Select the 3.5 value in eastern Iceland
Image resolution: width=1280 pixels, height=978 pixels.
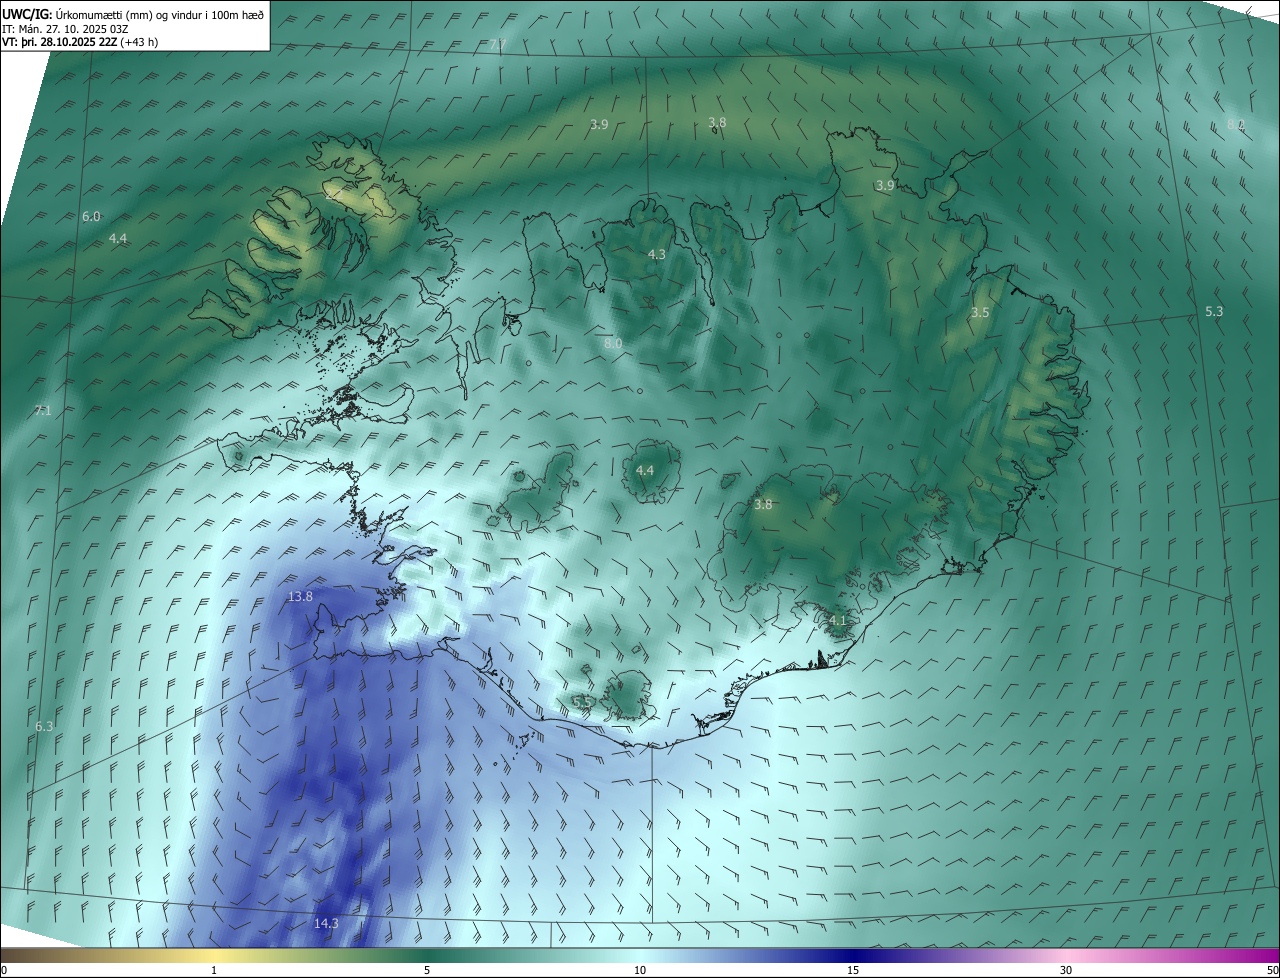click(980, 313)
